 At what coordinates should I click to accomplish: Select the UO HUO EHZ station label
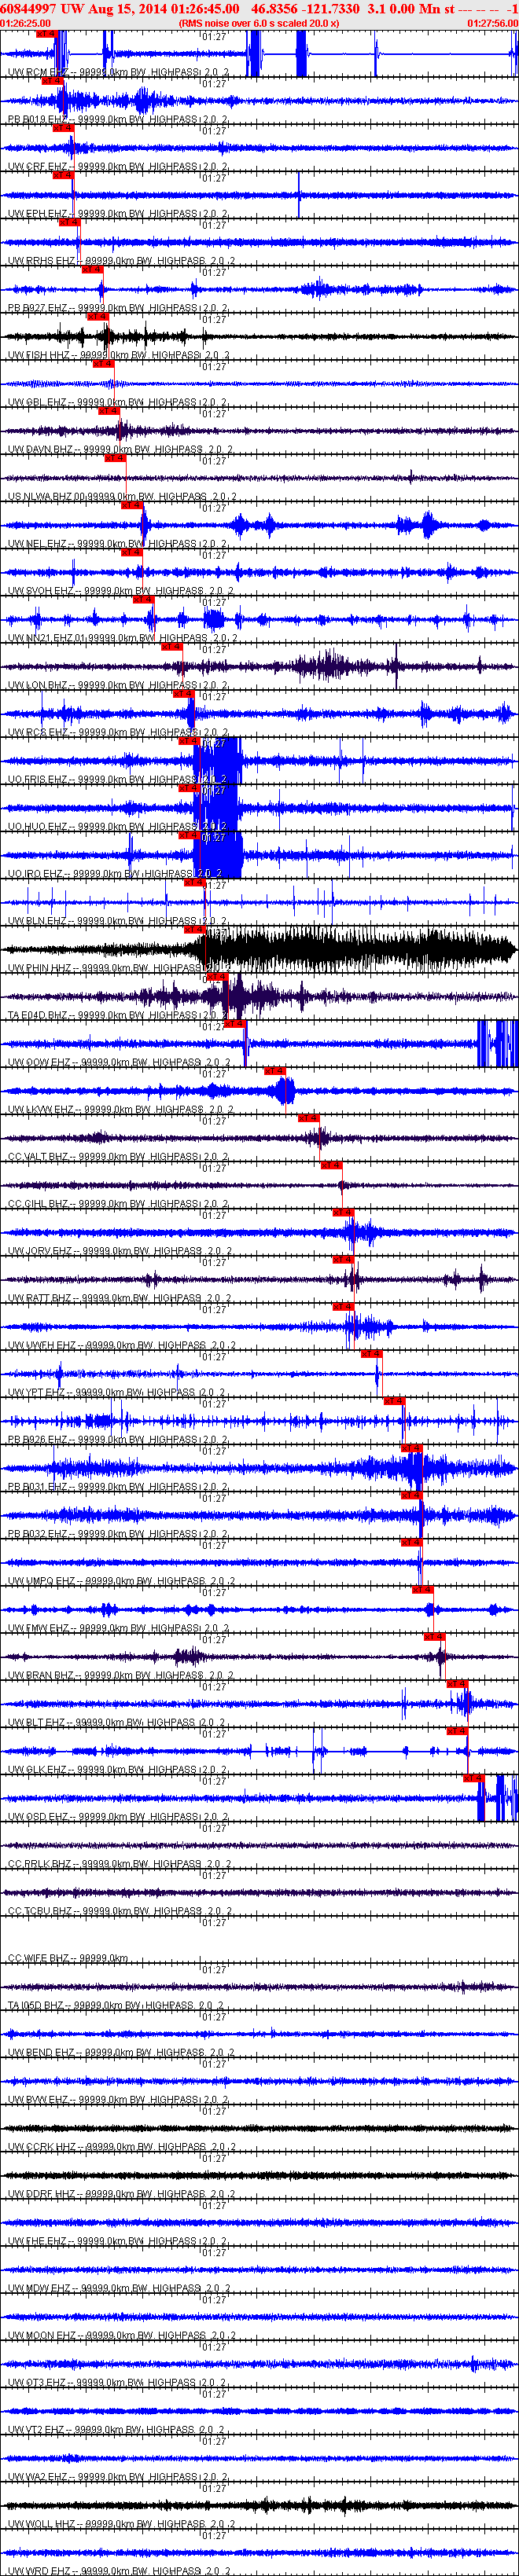tap(118, 827)
